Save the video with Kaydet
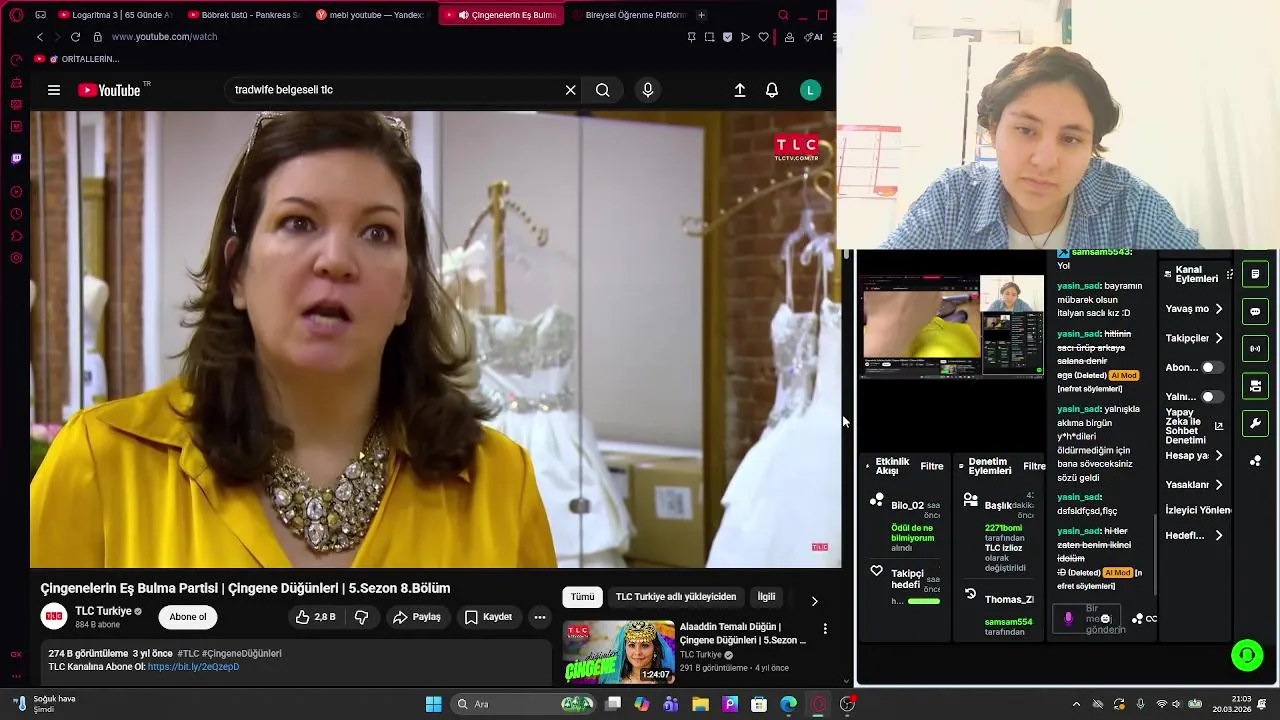Screen dimensions: 1280x720 coord(489,617)
